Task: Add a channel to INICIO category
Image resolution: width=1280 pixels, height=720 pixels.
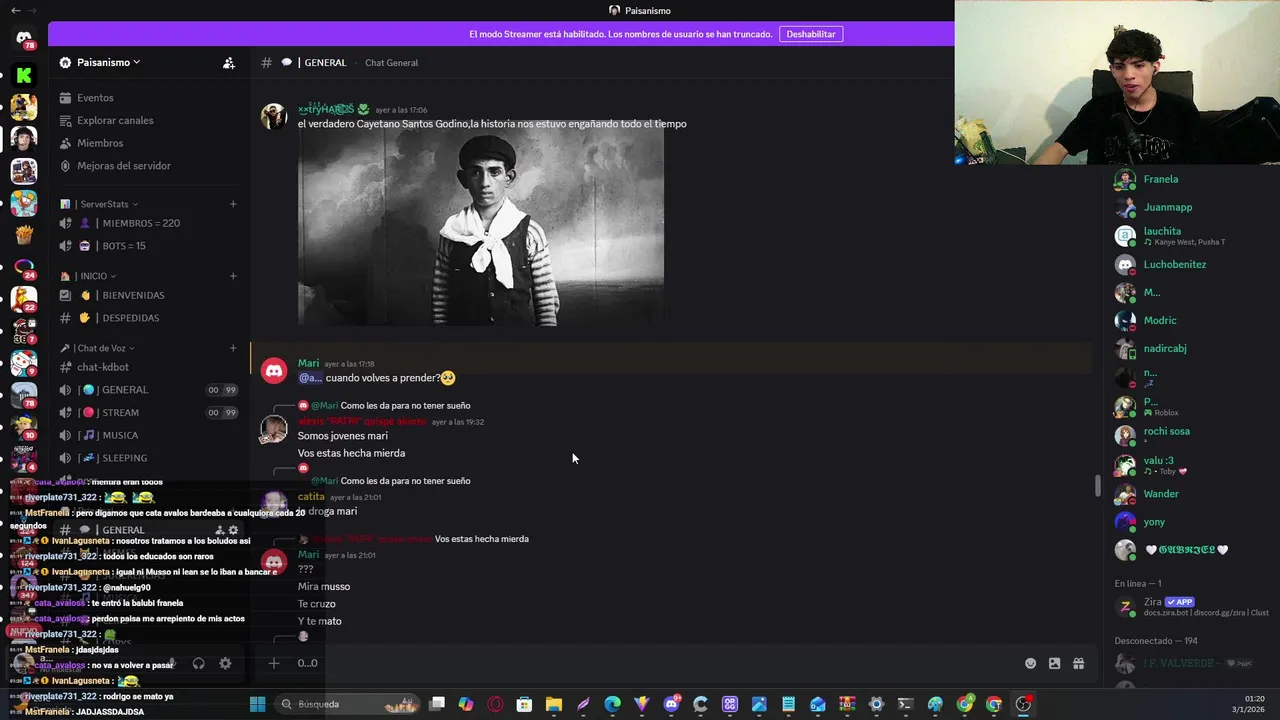Action: click(x=233, y=276)
